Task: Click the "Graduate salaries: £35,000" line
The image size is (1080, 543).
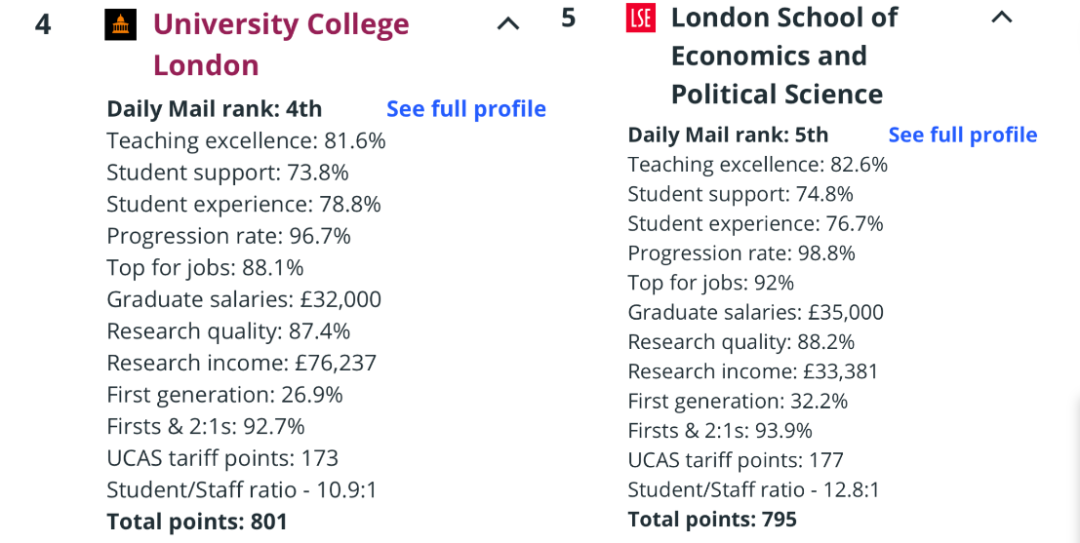Action: [755, 312]
